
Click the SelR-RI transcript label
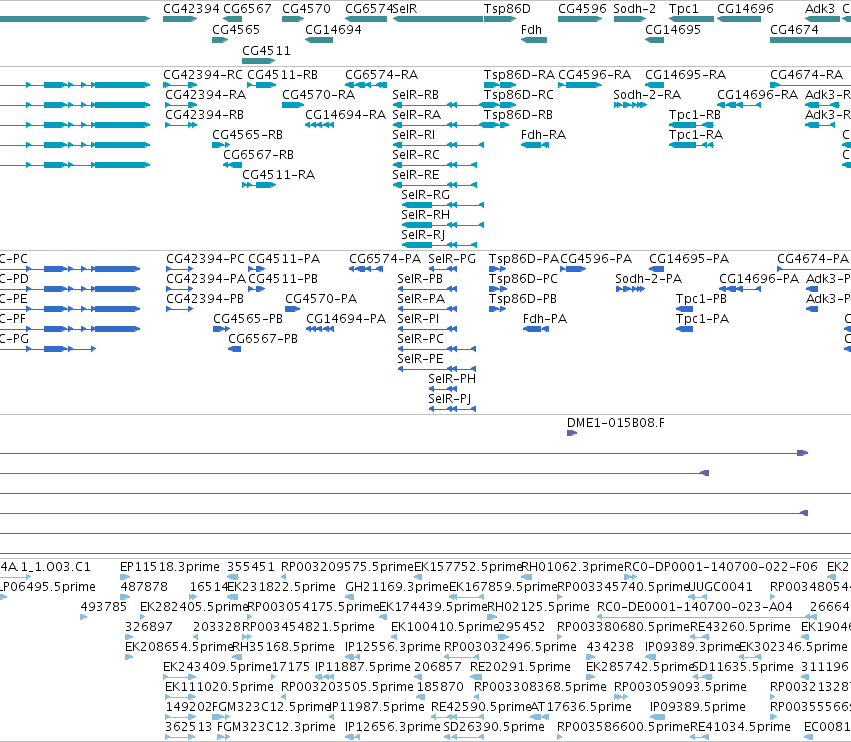(414, 135)
